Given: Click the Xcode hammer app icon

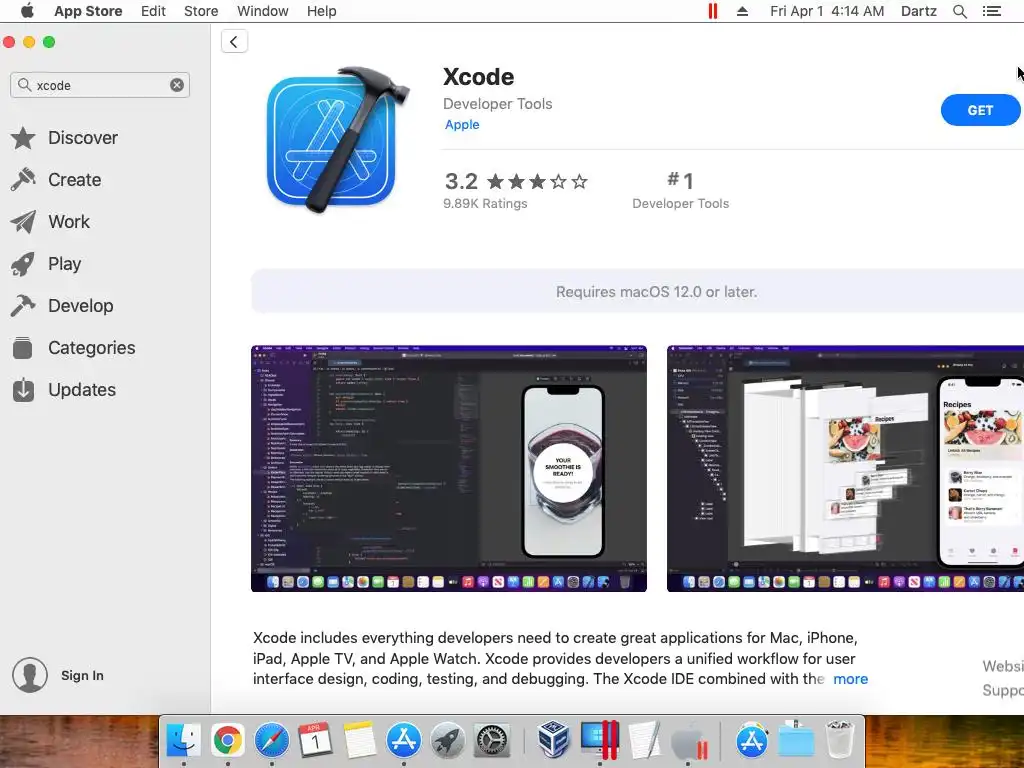Looking at the screenshot, I should [338, 140].
